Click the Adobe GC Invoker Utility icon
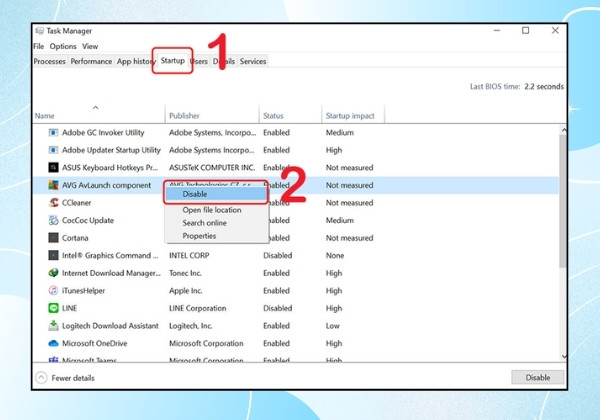Screen dimensions: 600x420 (53, 133)
